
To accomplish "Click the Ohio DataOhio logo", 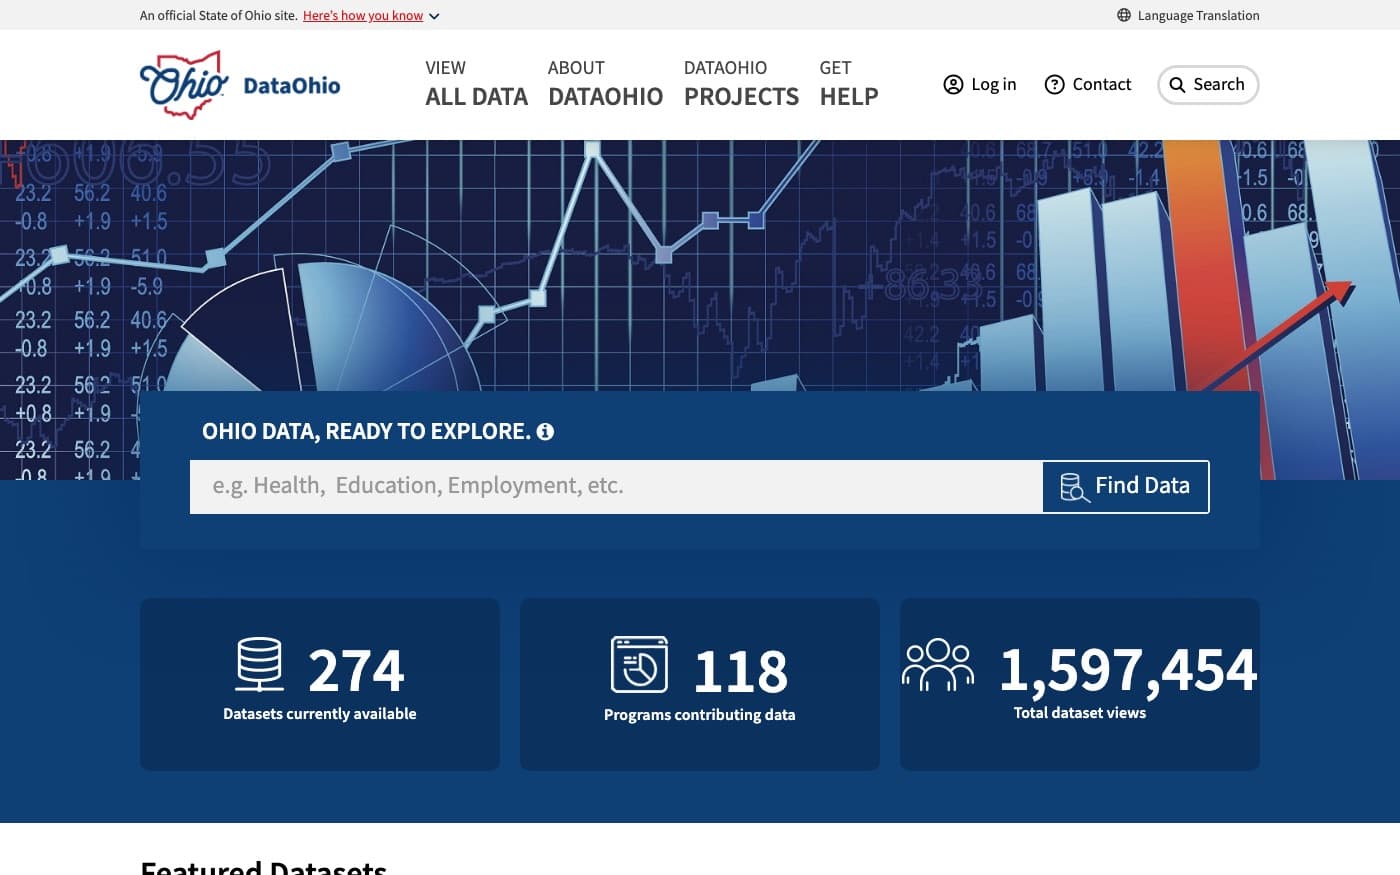I will pos(240,85).
